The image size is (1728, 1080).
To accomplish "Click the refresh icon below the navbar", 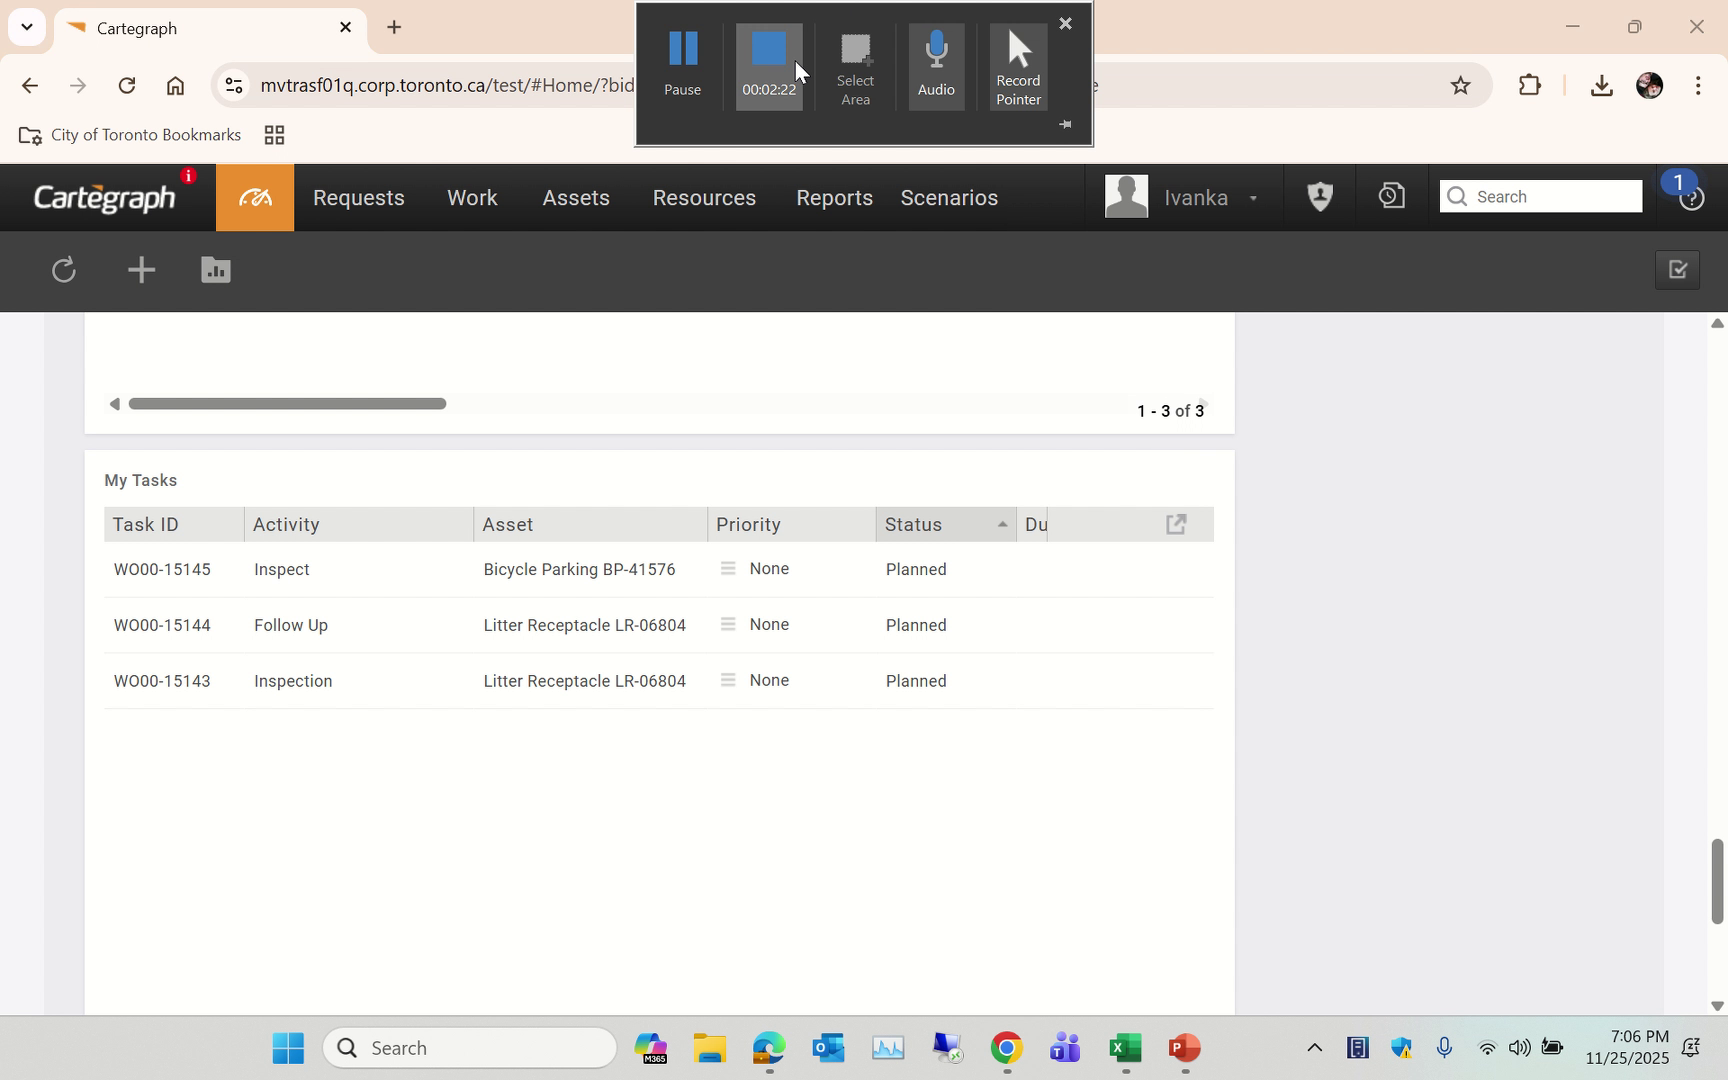I will (x=63, y=270).
